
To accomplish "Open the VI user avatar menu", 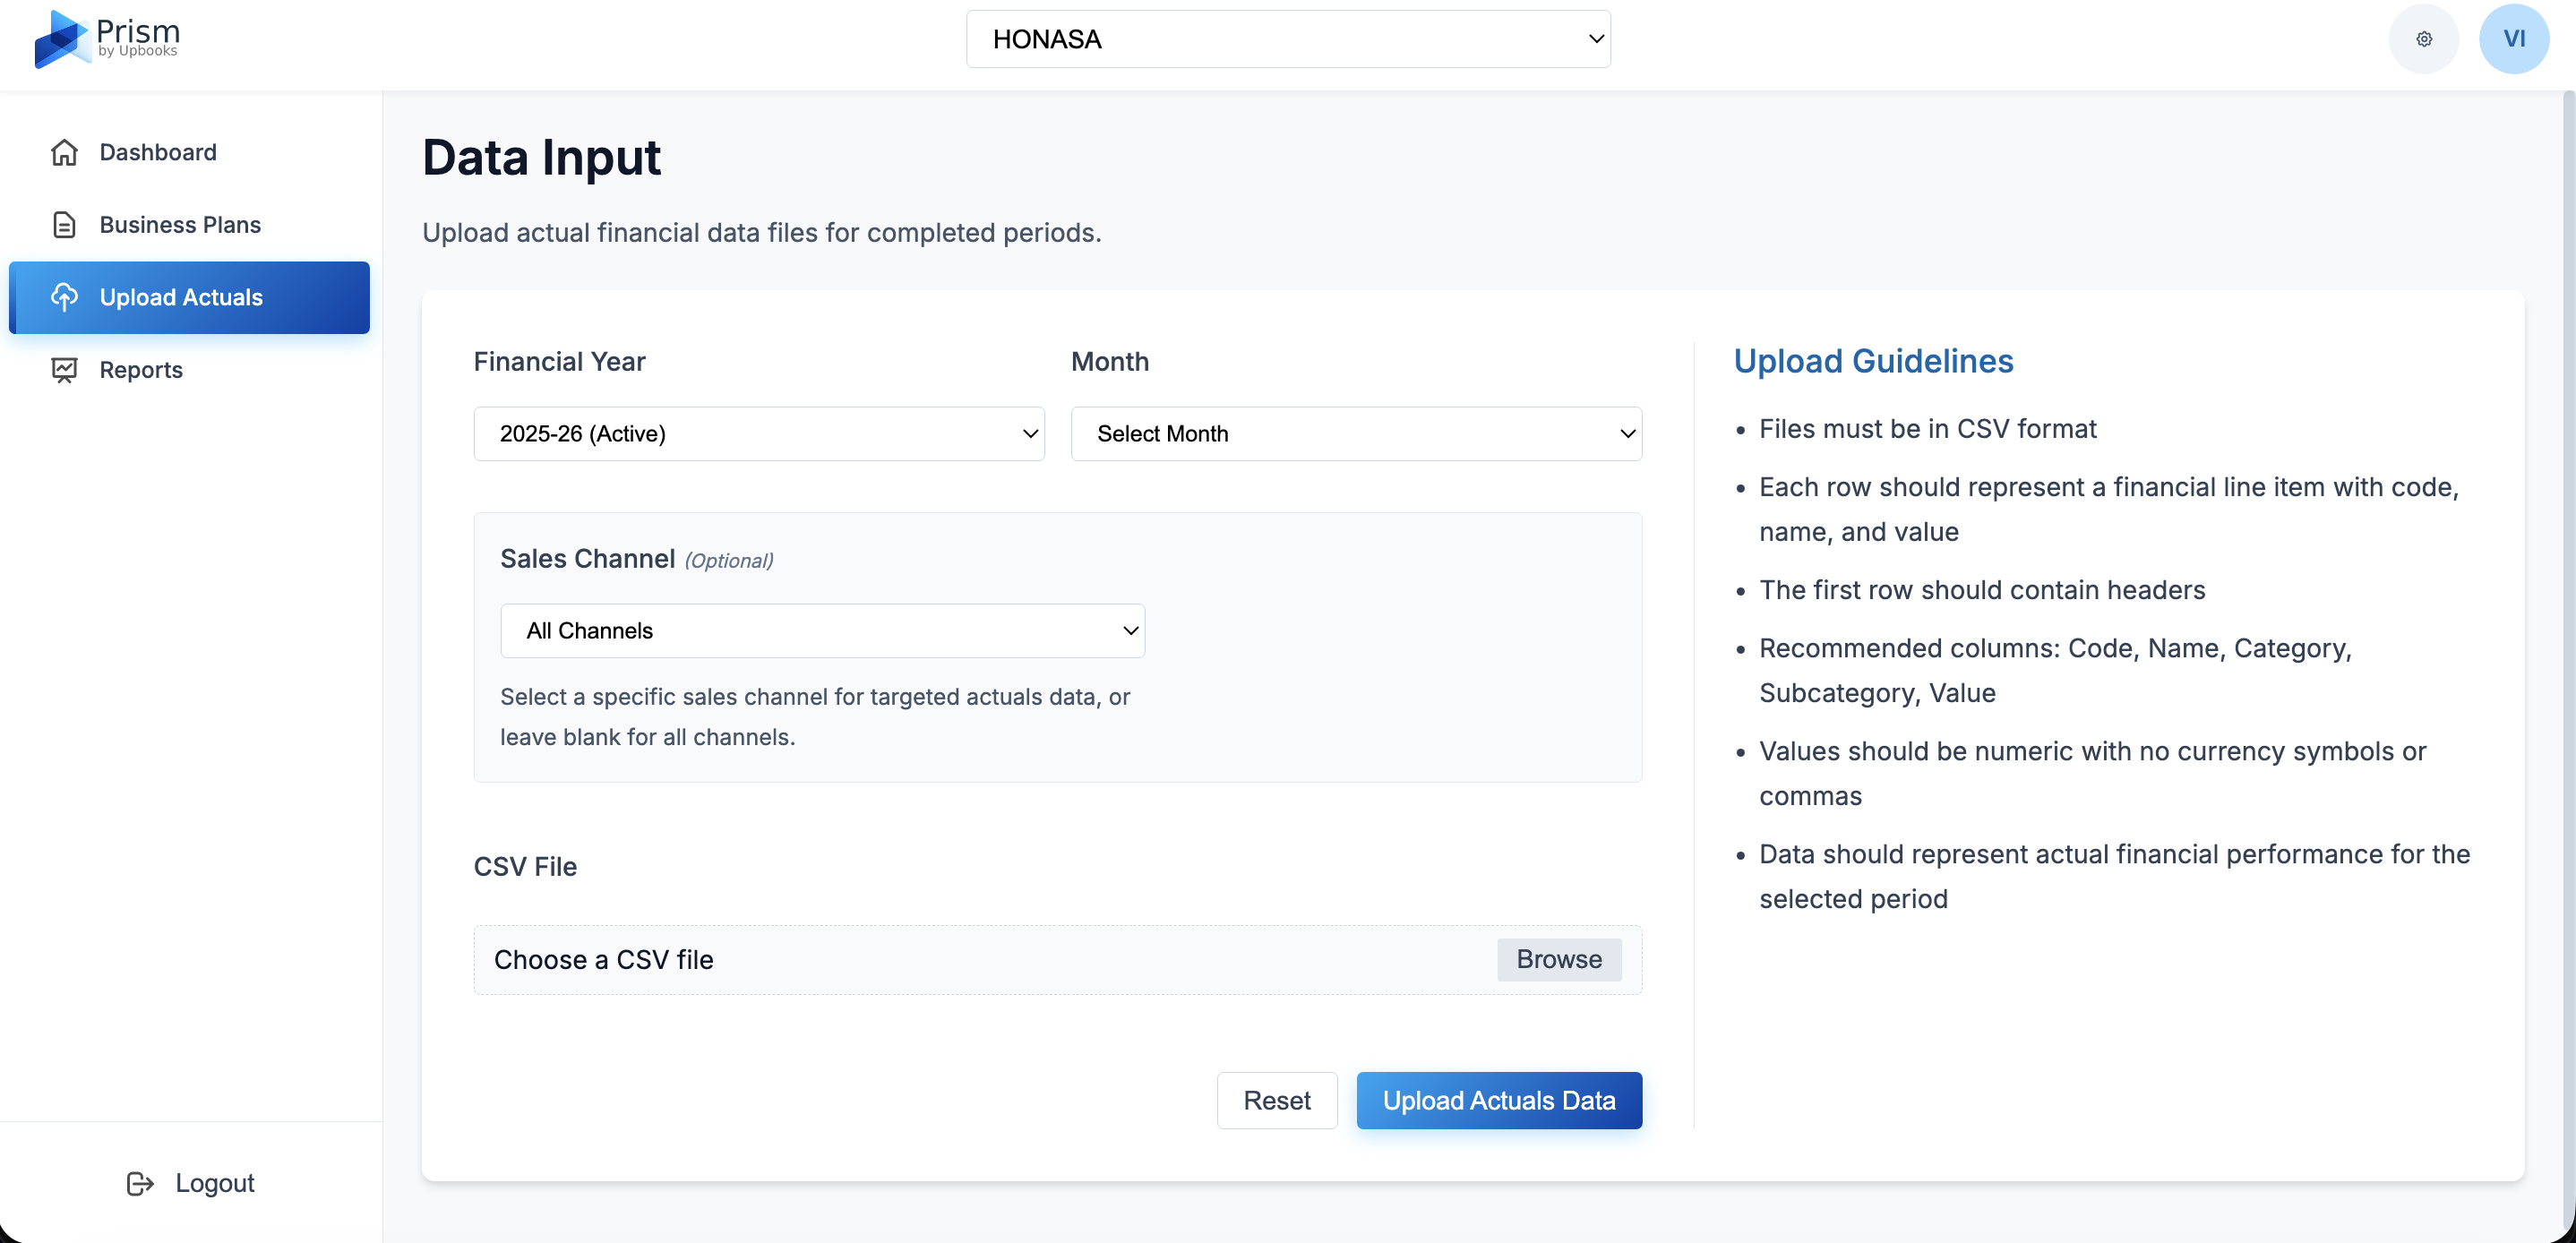I will [x=2513, y=39].
